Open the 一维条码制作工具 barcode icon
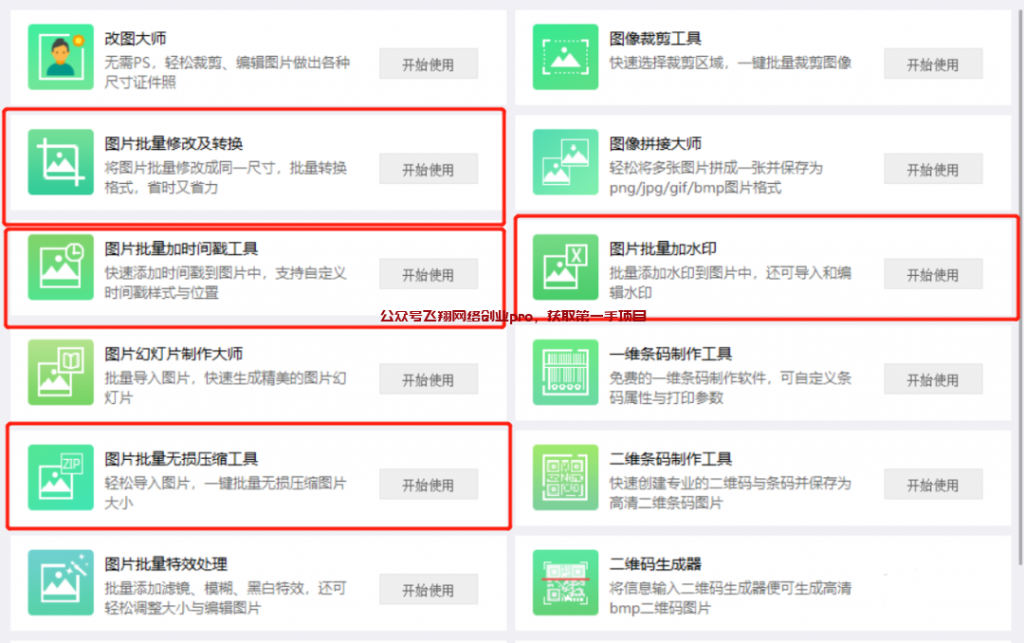This screenshot has width=1024, height=643. (x=566, y=372)
